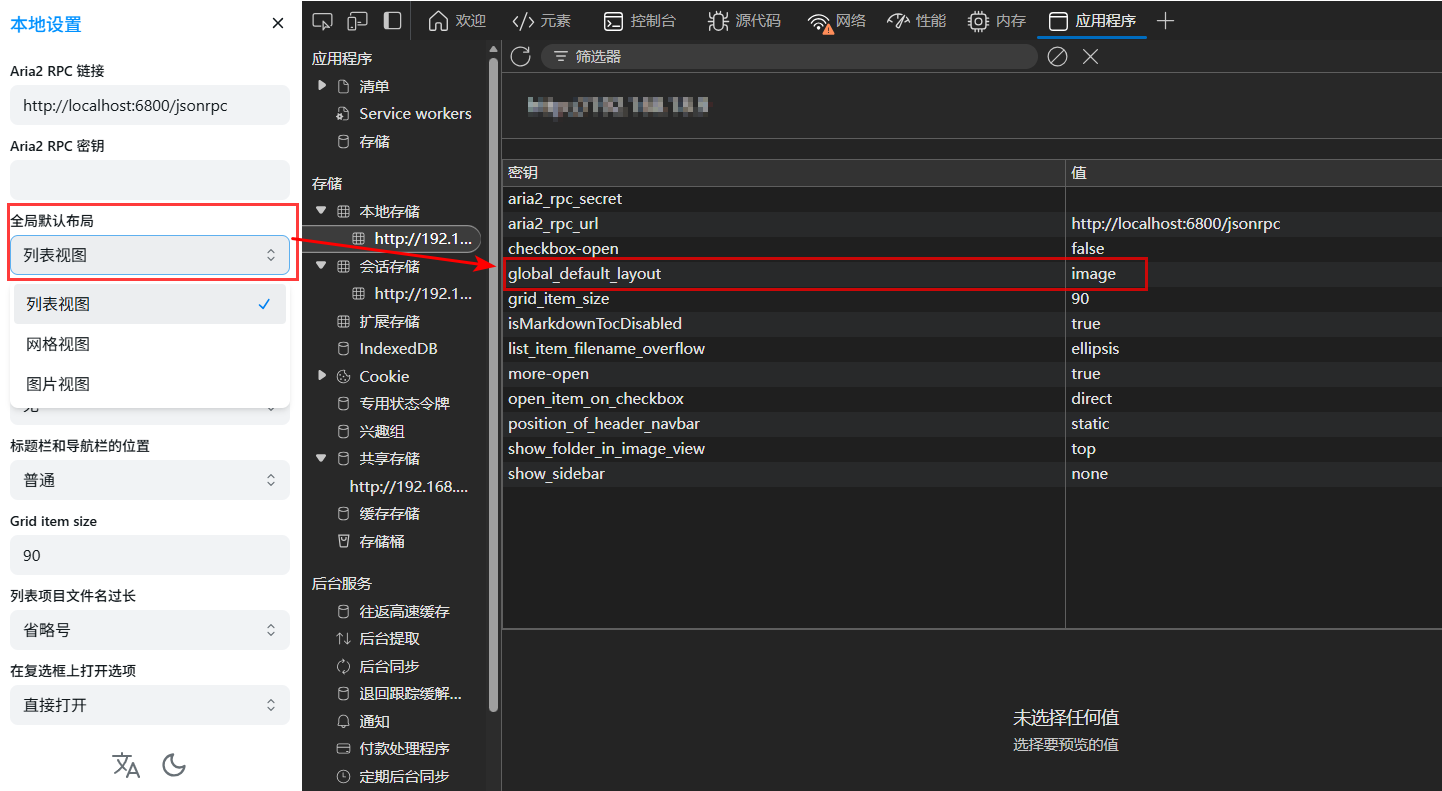Click the show_sidebar key cell
Image resolution: width=1442 pixels, height=791 pixels.
[783, 474]
